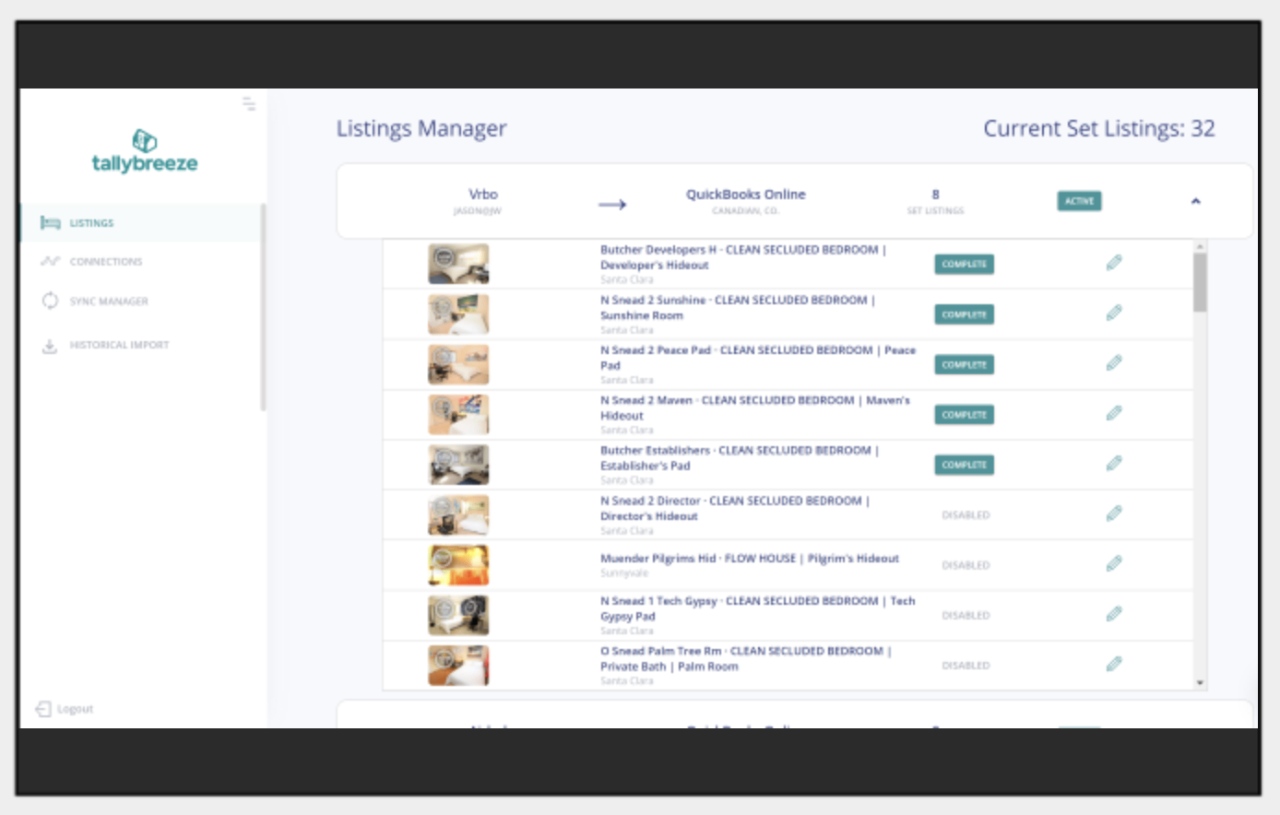The image size is (1280, 815).
Task: Click the listings scrollbar thumb
Action: click(x=1200, y=282)
